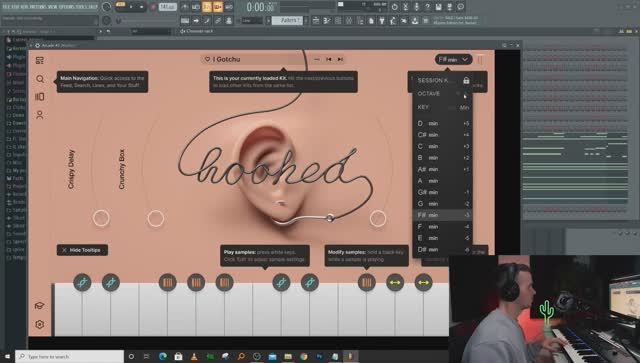Open the Line snap selector

[251, 20]
